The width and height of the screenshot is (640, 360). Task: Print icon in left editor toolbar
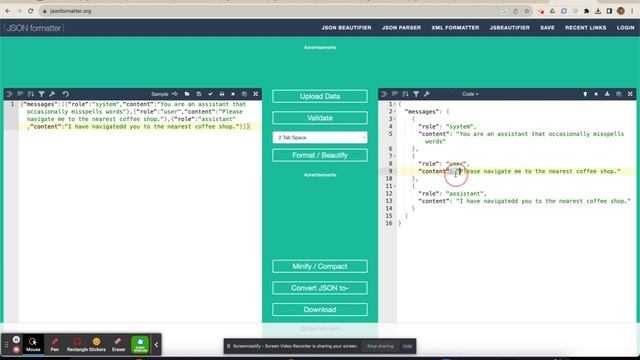[x=222, y=94]
